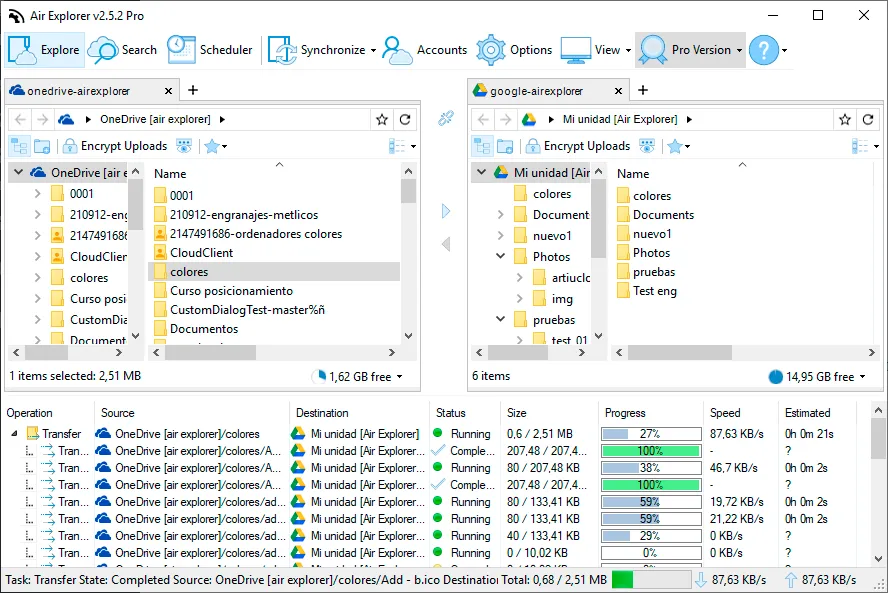Viewport: 888px width, 593px height.
Task: Collapse pruebas tree folder
Action: [x=501, y=319]
